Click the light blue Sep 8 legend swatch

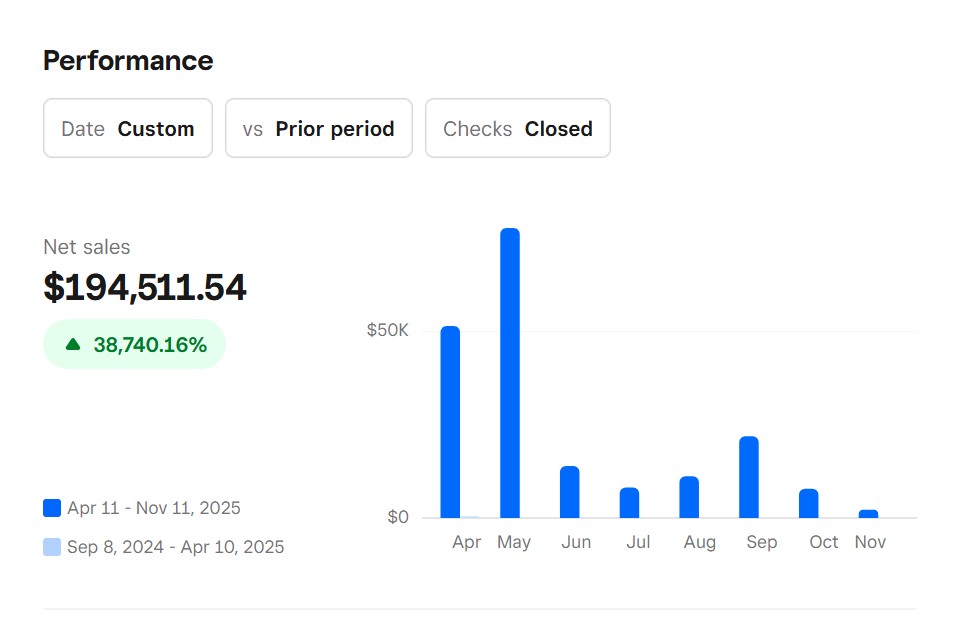point(52,547)
